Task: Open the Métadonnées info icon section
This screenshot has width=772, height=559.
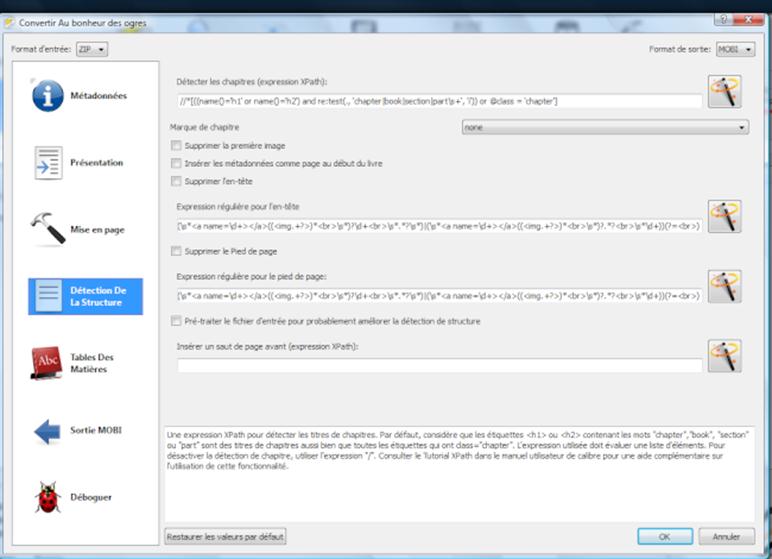Action: pos(48,96)
